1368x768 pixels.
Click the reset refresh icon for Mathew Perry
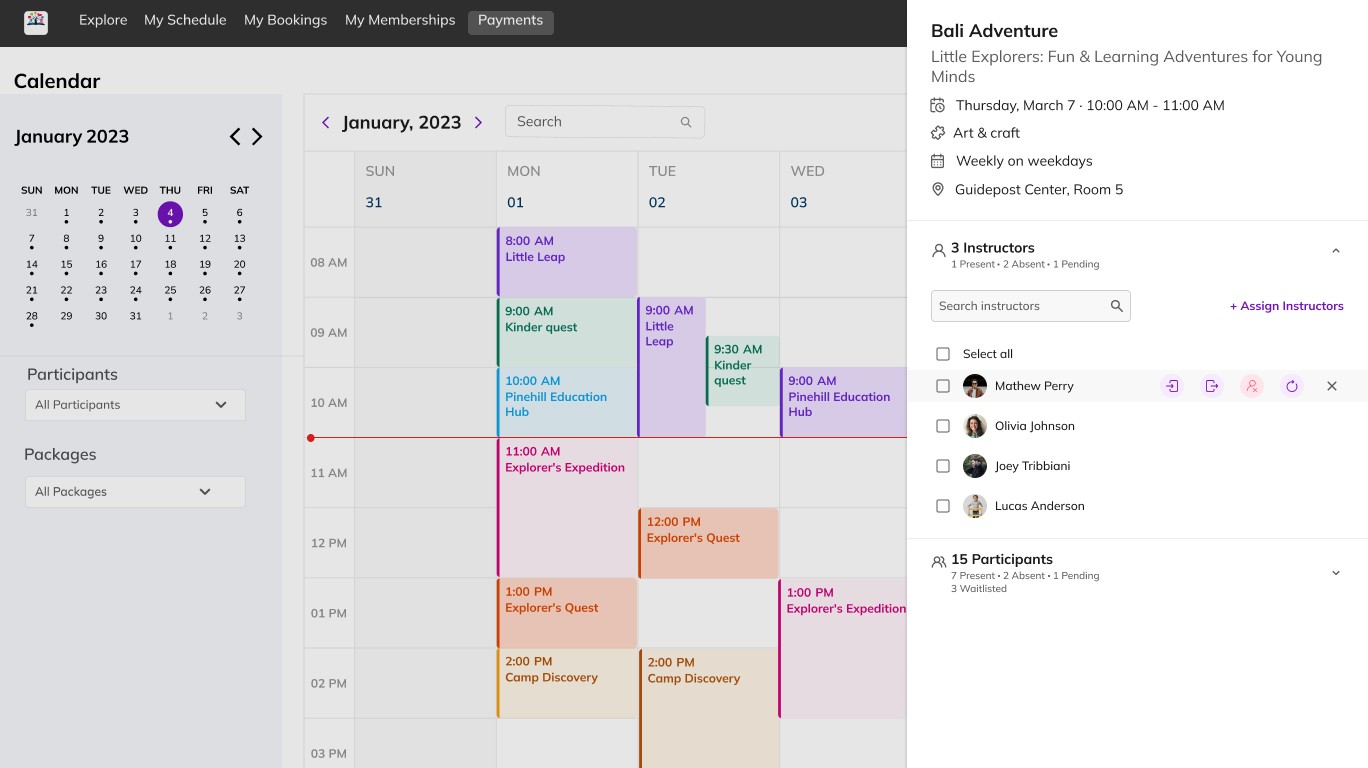1292,386
